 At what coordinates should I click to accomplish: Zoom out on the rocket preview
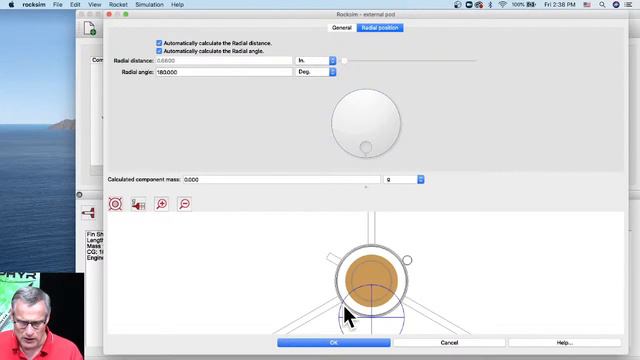click(x=184, y=204)
